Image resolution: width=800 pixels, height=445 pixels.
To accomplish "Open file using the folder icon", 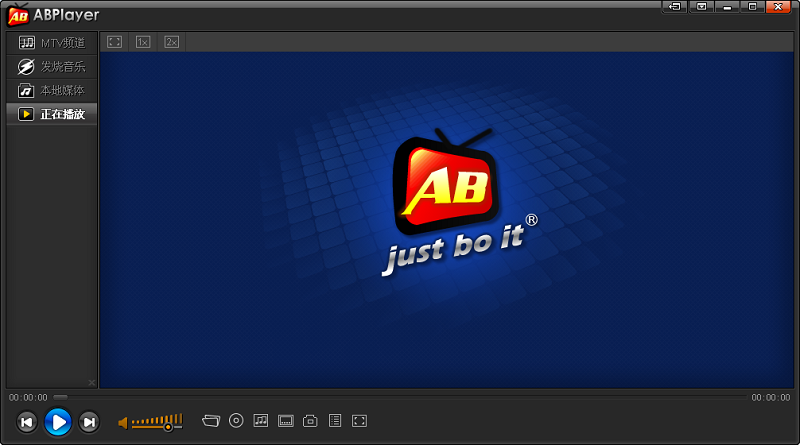I will click(x=210, y=421).
